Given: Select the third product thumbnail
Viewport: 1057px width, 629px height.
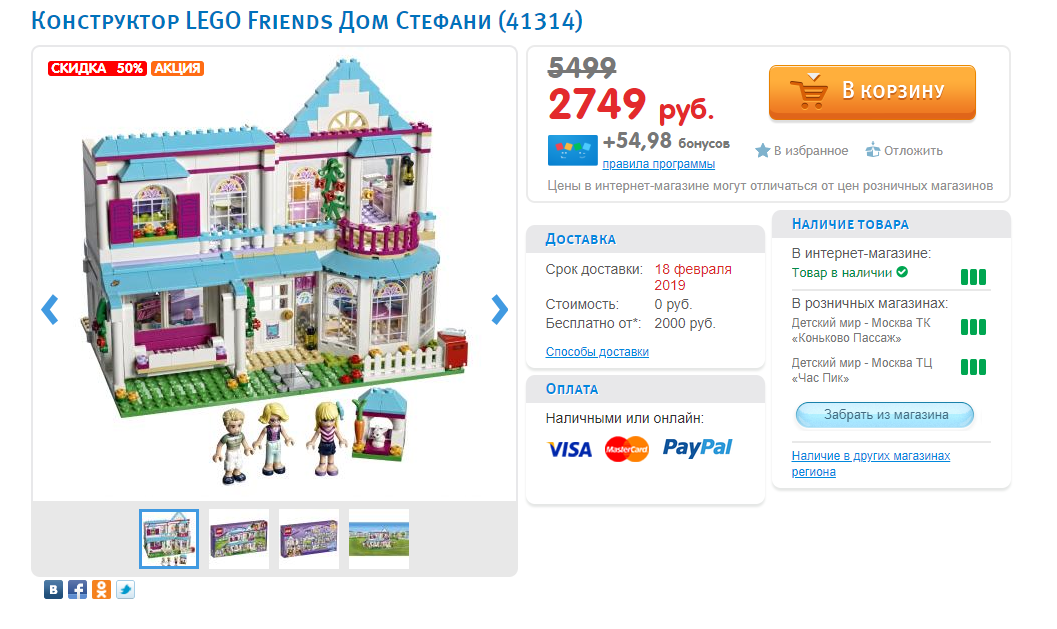Looking at the screenshot, I should point(309,539).
